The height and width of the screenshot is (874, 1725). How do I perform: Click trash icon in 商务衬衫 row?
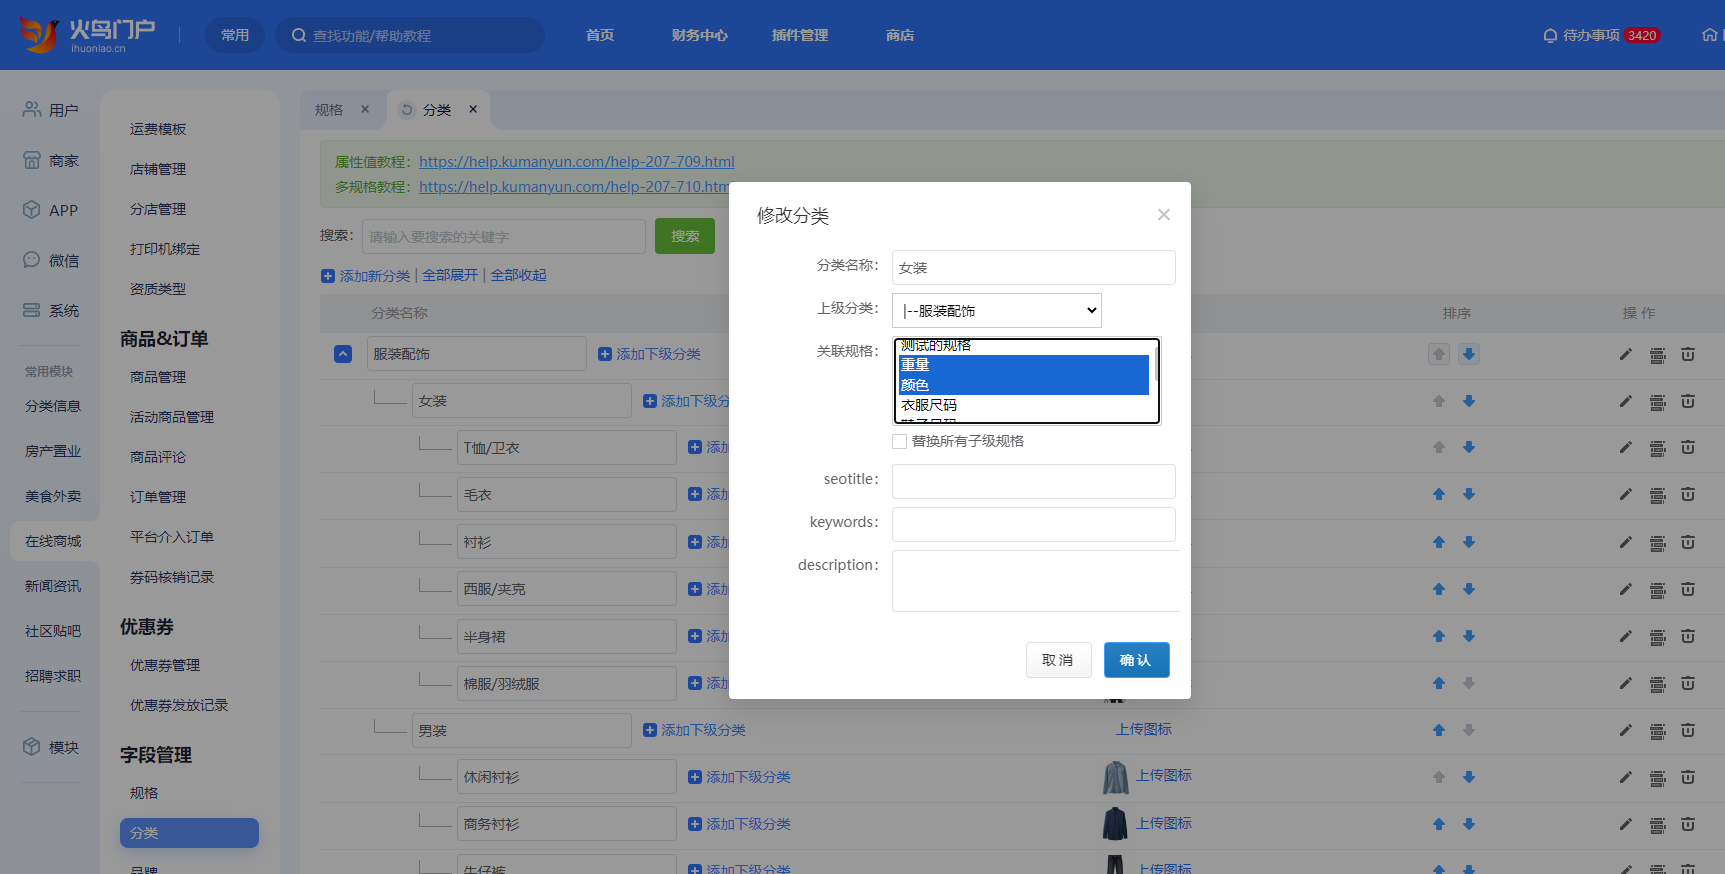coord(1688,824)
